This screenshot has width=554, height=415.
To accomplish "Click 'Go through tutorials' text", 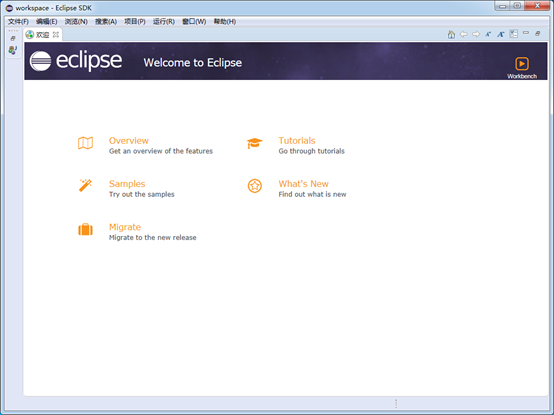I will pos(311,151).
